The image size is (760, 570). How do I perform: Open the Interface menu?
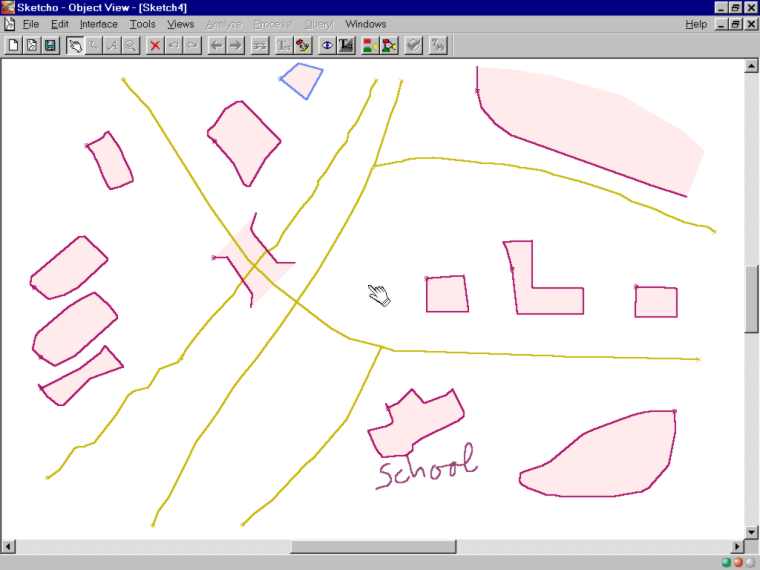tap(98, 24)
